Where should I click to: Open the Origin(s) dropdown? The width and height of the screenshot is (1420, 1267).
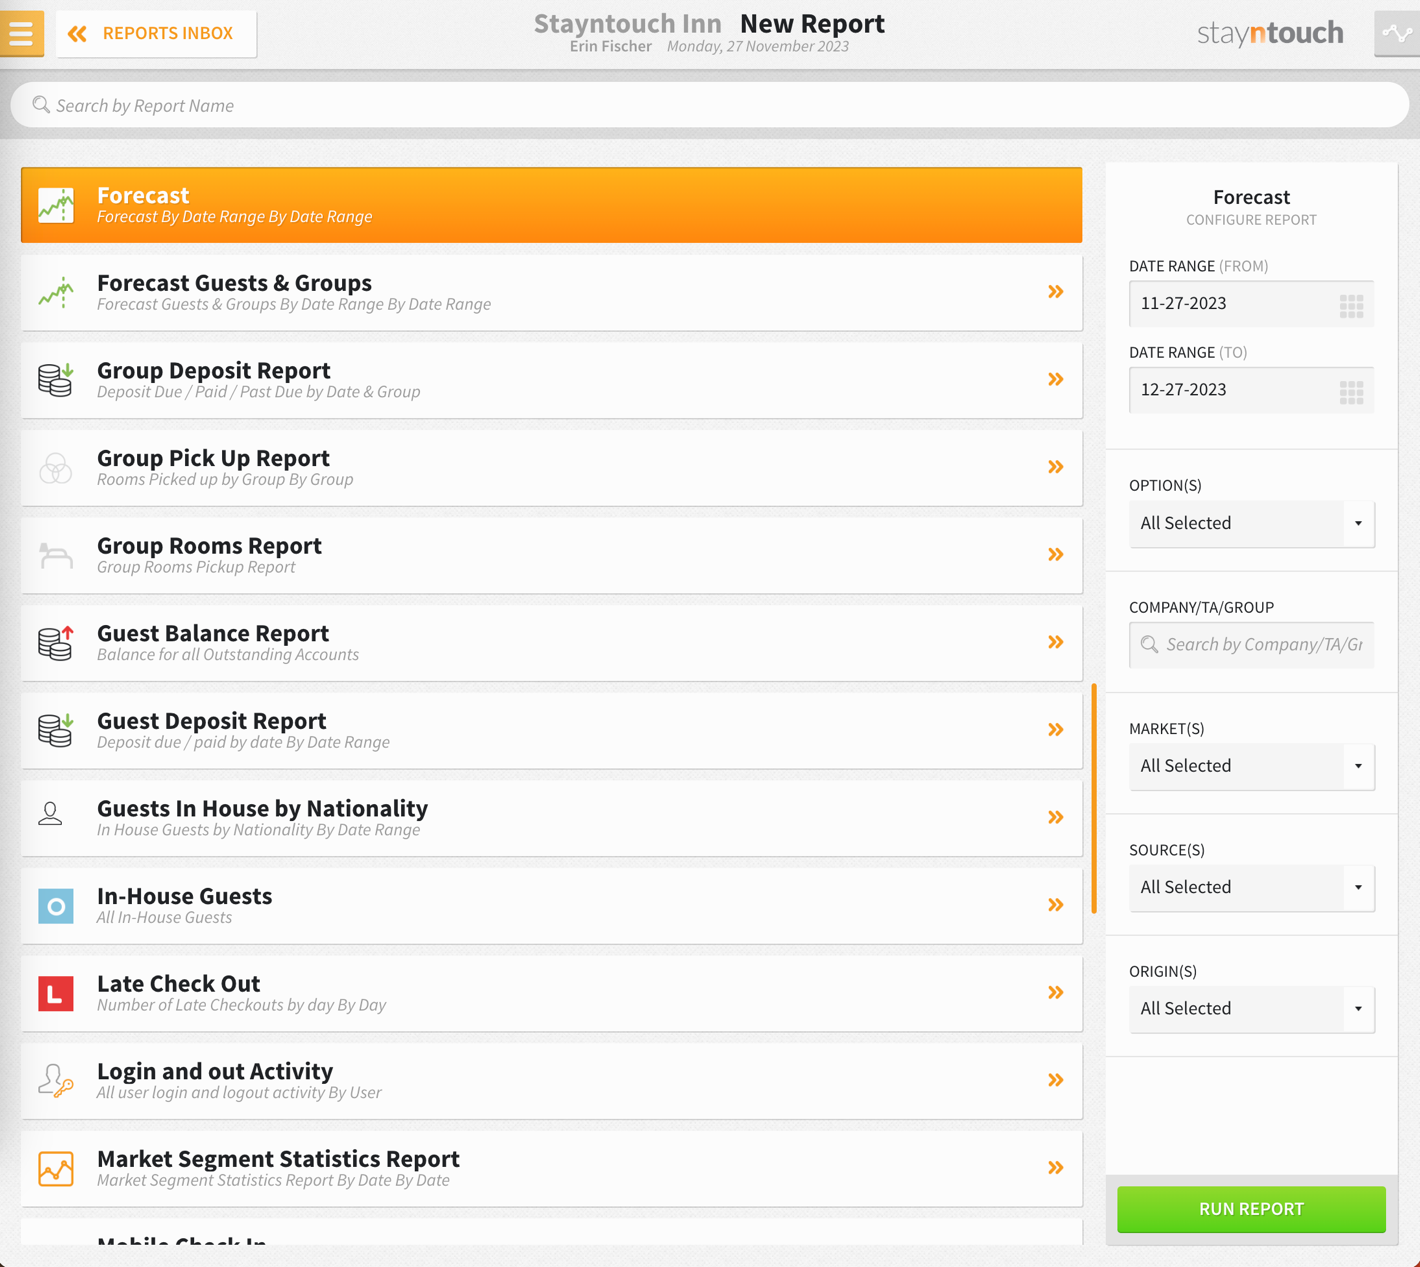click(x=1251, y=1009)
